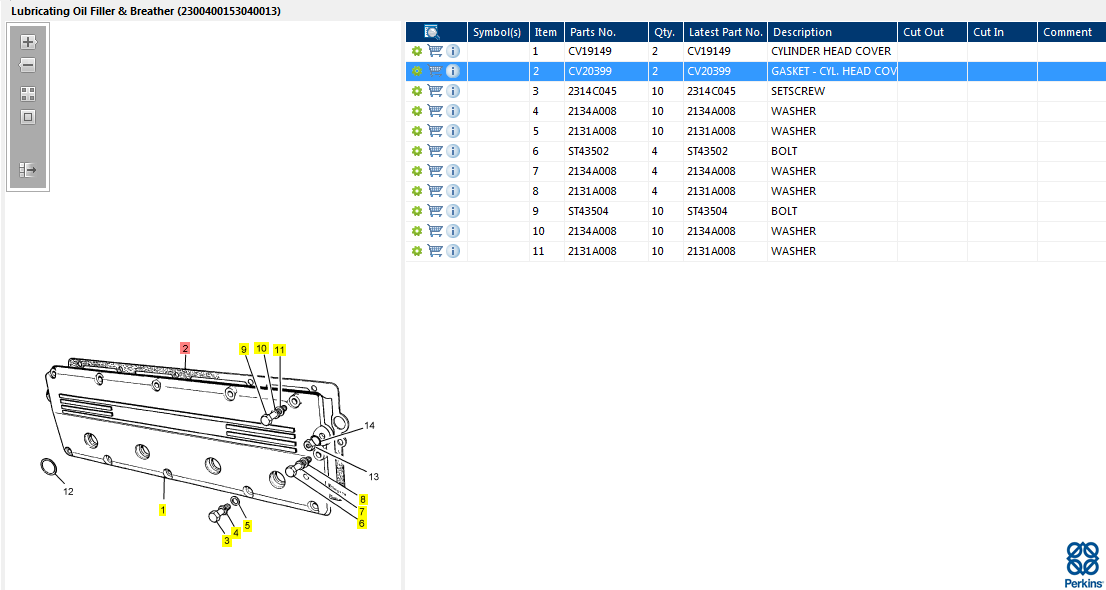Add CYLINDER HEAD COVER to cart
1106x590 pixels.
click(435, 51)
